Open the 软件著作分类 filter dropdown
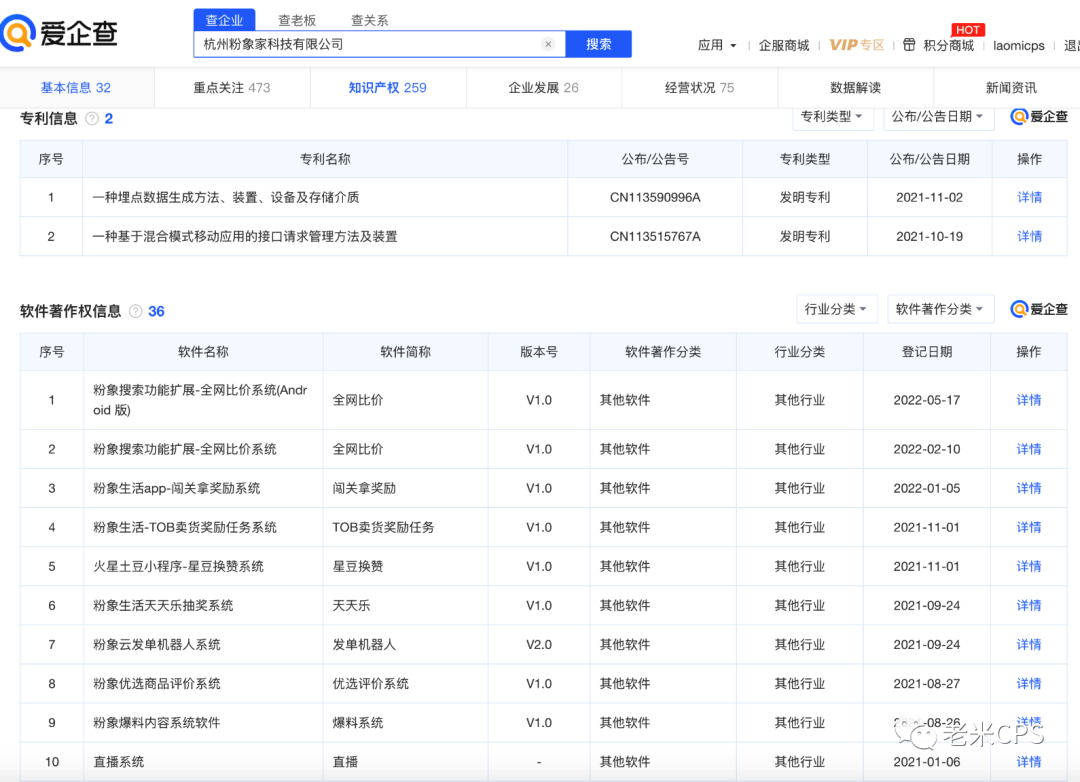Screen dimensions: 1080x782 point(940,309)
